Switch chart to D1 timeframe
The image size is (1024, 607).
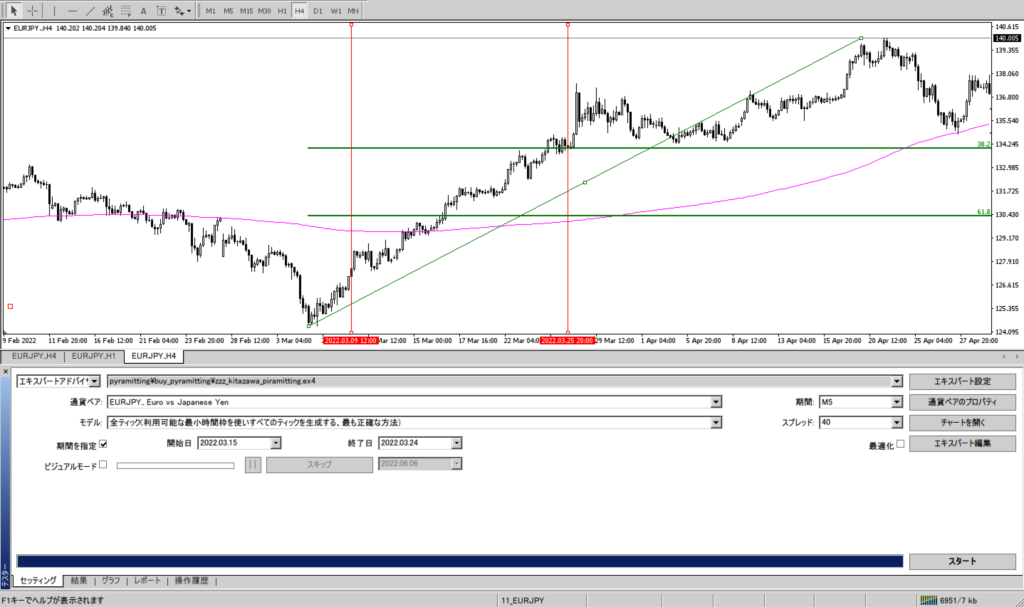pos(317,10)
